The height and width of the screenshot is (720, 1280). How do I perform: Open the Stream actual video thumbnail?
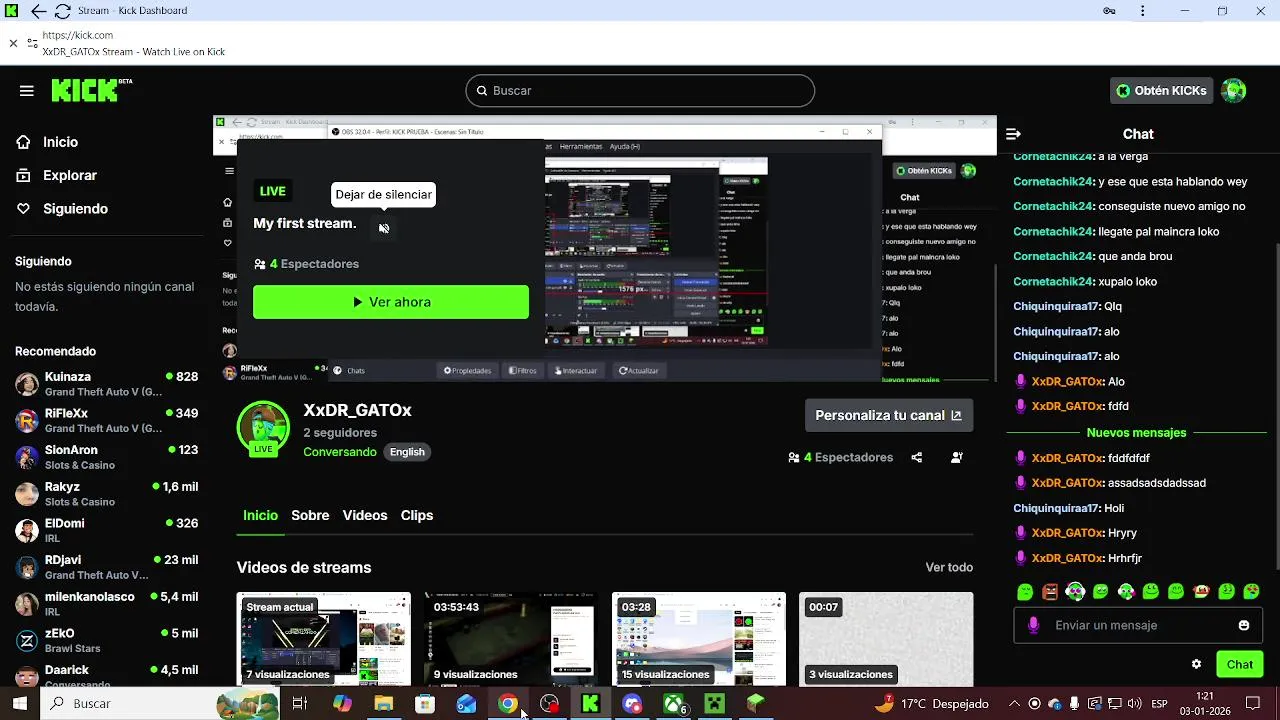(x=324, y=639)
